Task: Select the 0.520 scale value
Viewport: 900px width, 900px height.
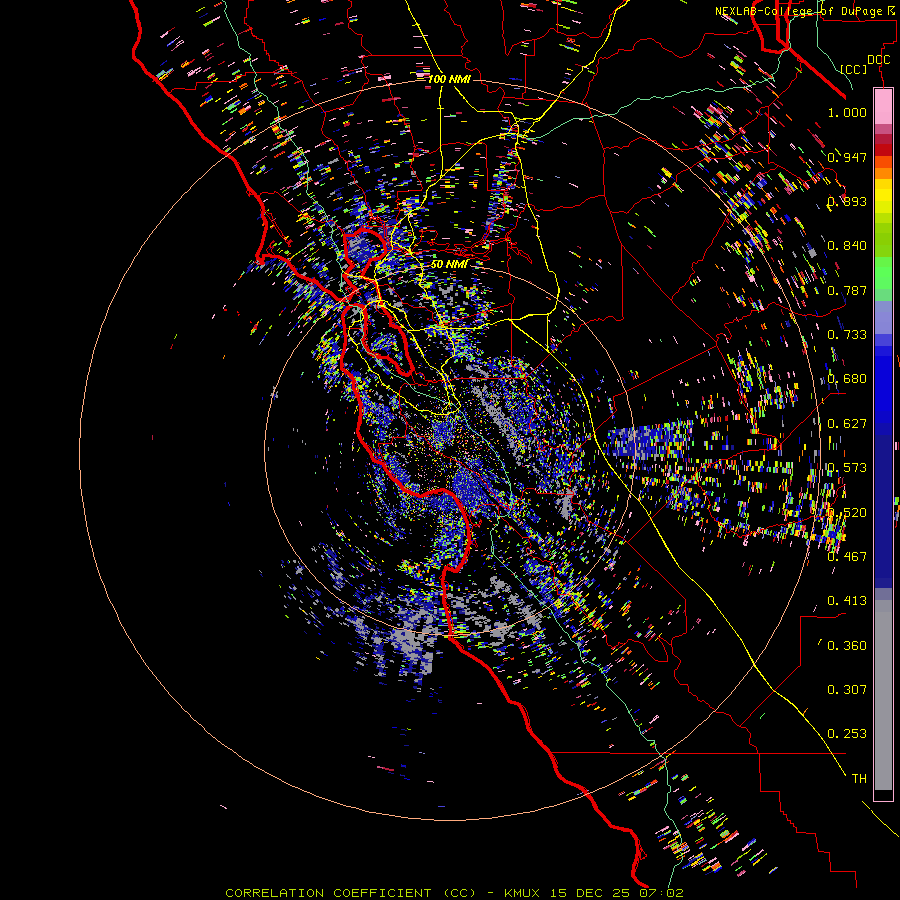Action: [847, 512]
